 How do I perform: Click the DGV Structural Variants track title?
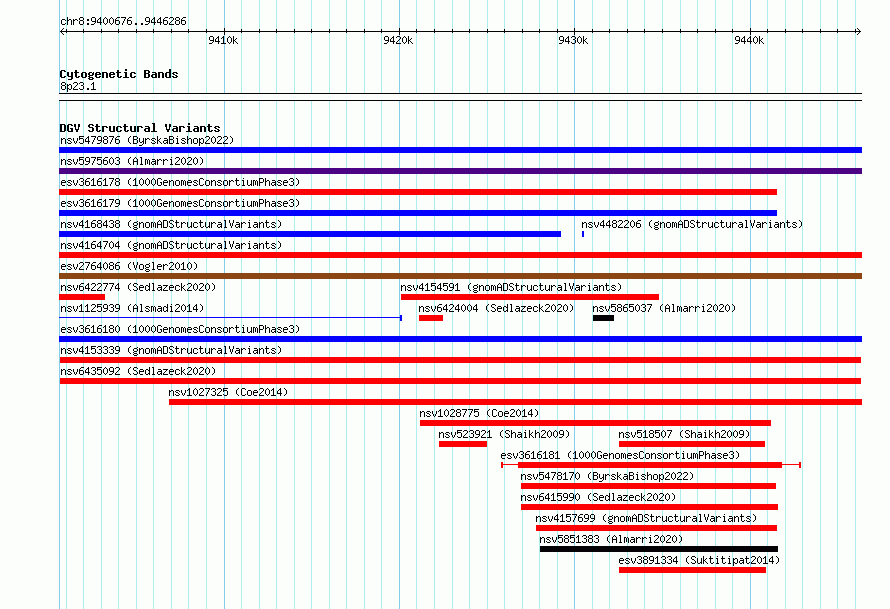pos(140,128)
